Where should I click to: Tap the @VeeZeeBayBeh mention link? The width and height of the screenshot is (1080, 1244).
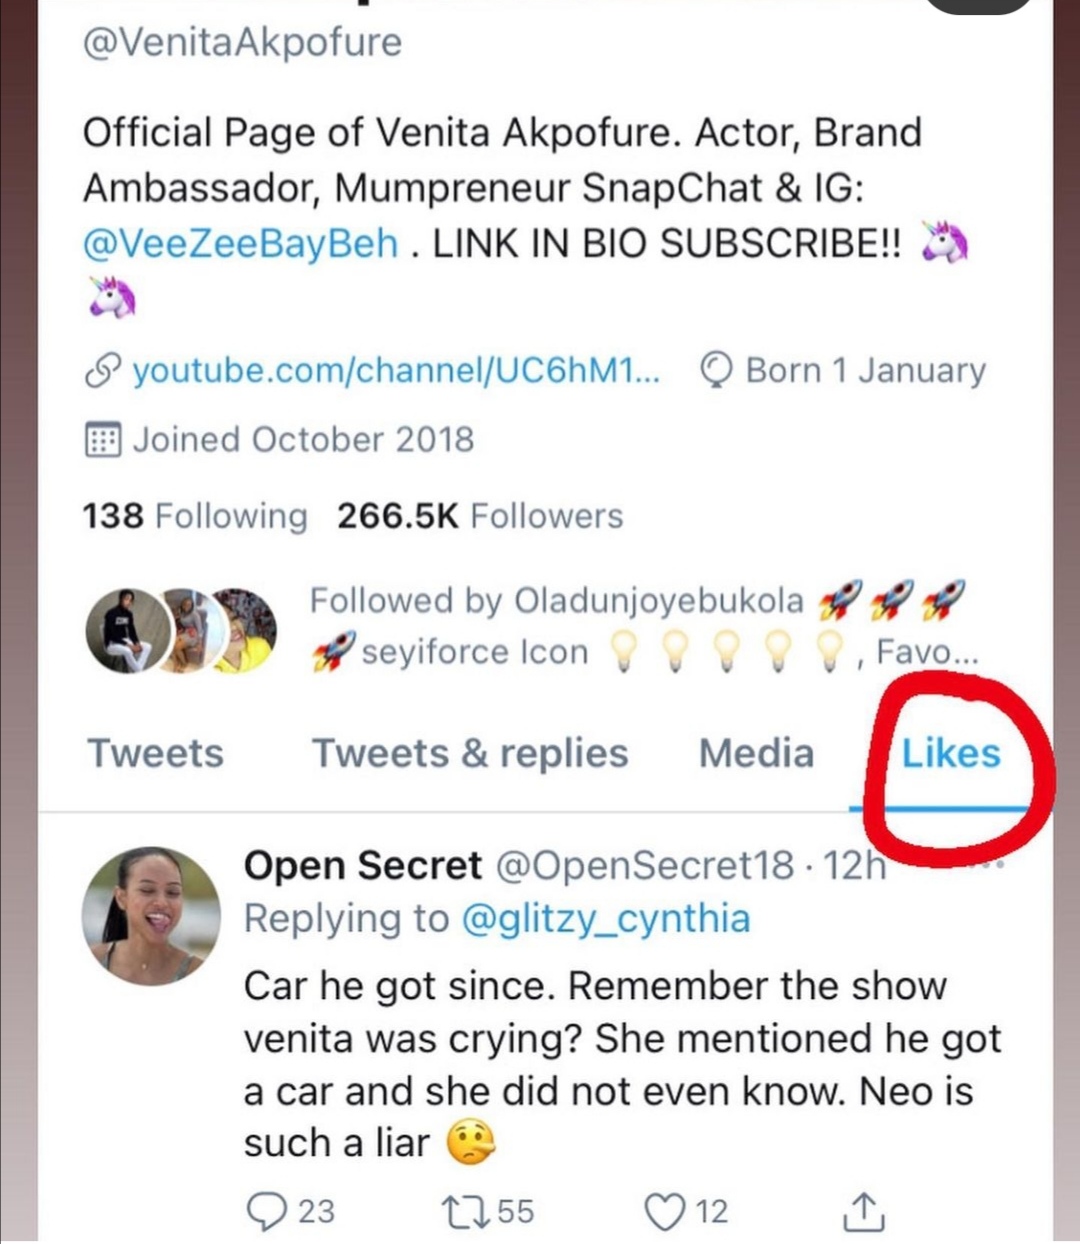coord(240,243)
